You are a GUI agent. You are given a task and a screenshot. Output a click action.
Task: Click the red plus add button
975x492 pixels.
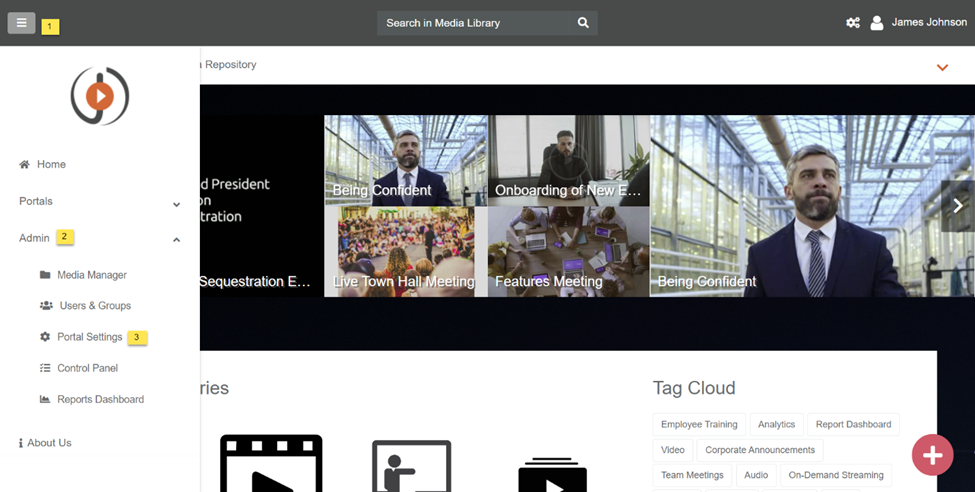932,455
